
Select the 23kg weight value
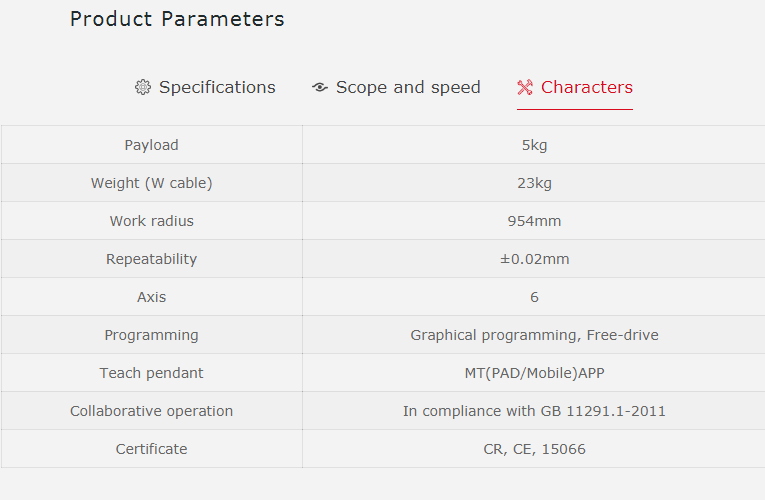pos(534,183)
